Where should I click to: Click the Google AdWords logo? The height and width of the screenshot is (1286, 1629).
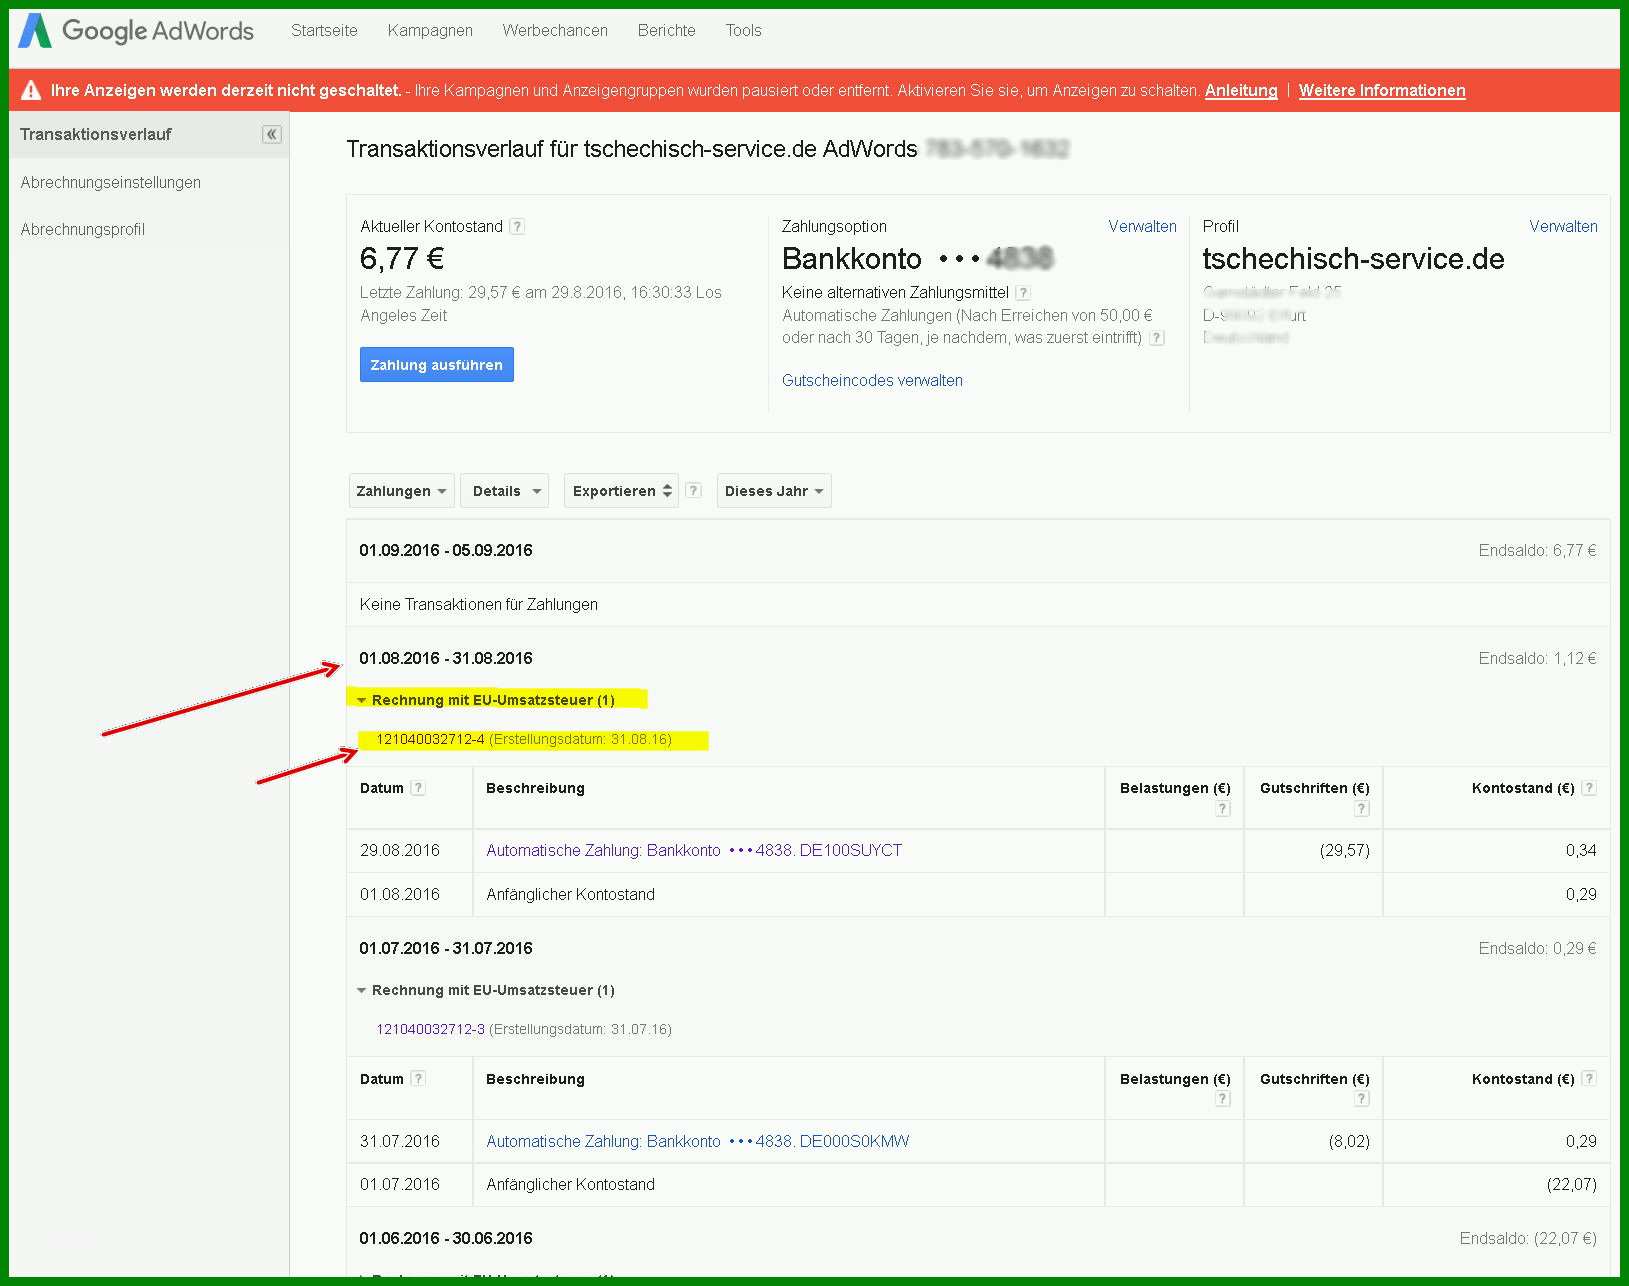click(x=136, y=31)
